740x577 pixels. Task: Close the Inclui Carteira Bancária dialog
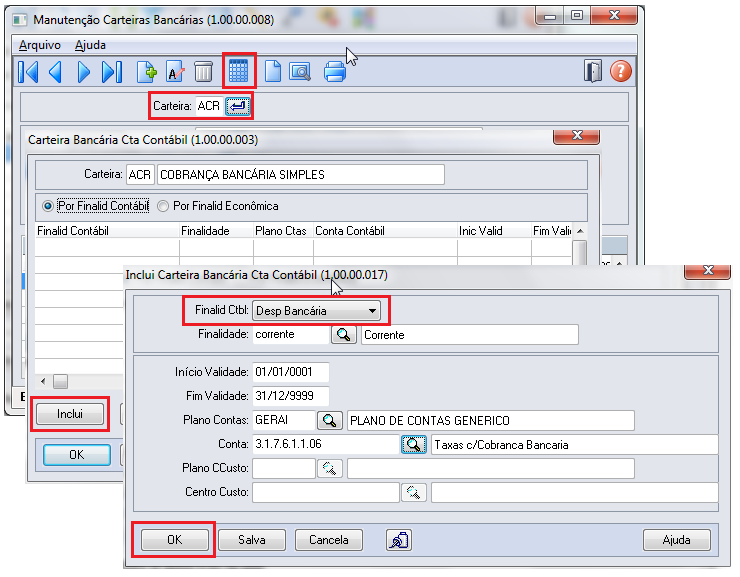coord(707,271)
